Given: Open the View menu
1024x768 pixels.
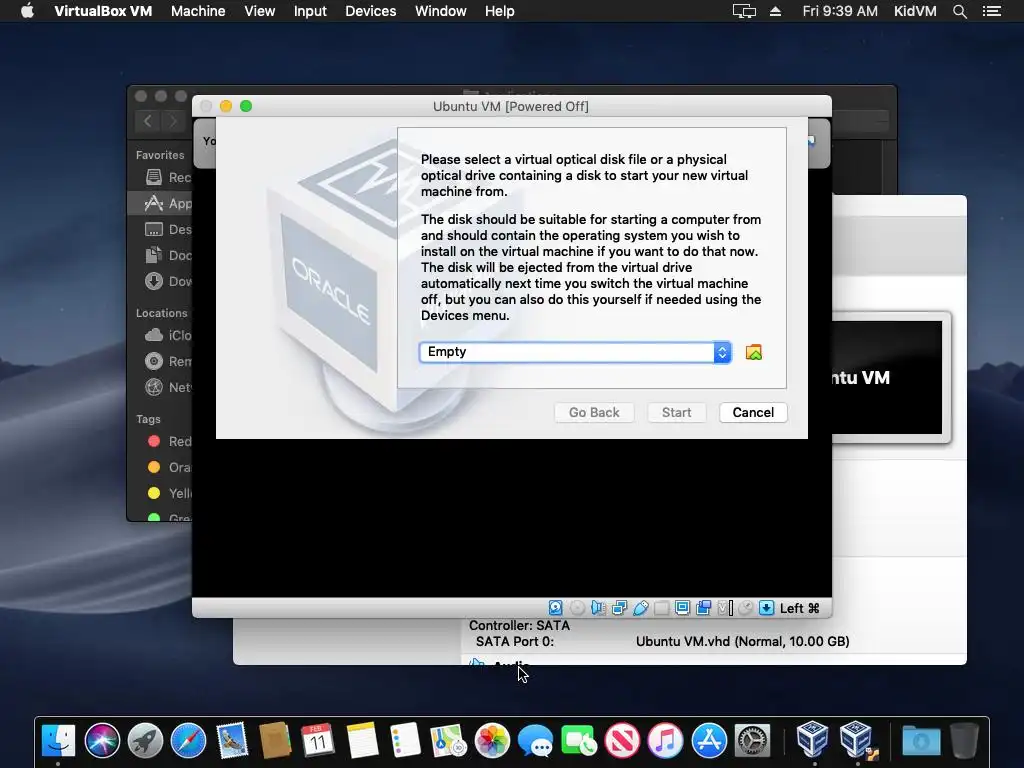Looking at the screenshot, I should pyautogui.click(x=259, y=11).
